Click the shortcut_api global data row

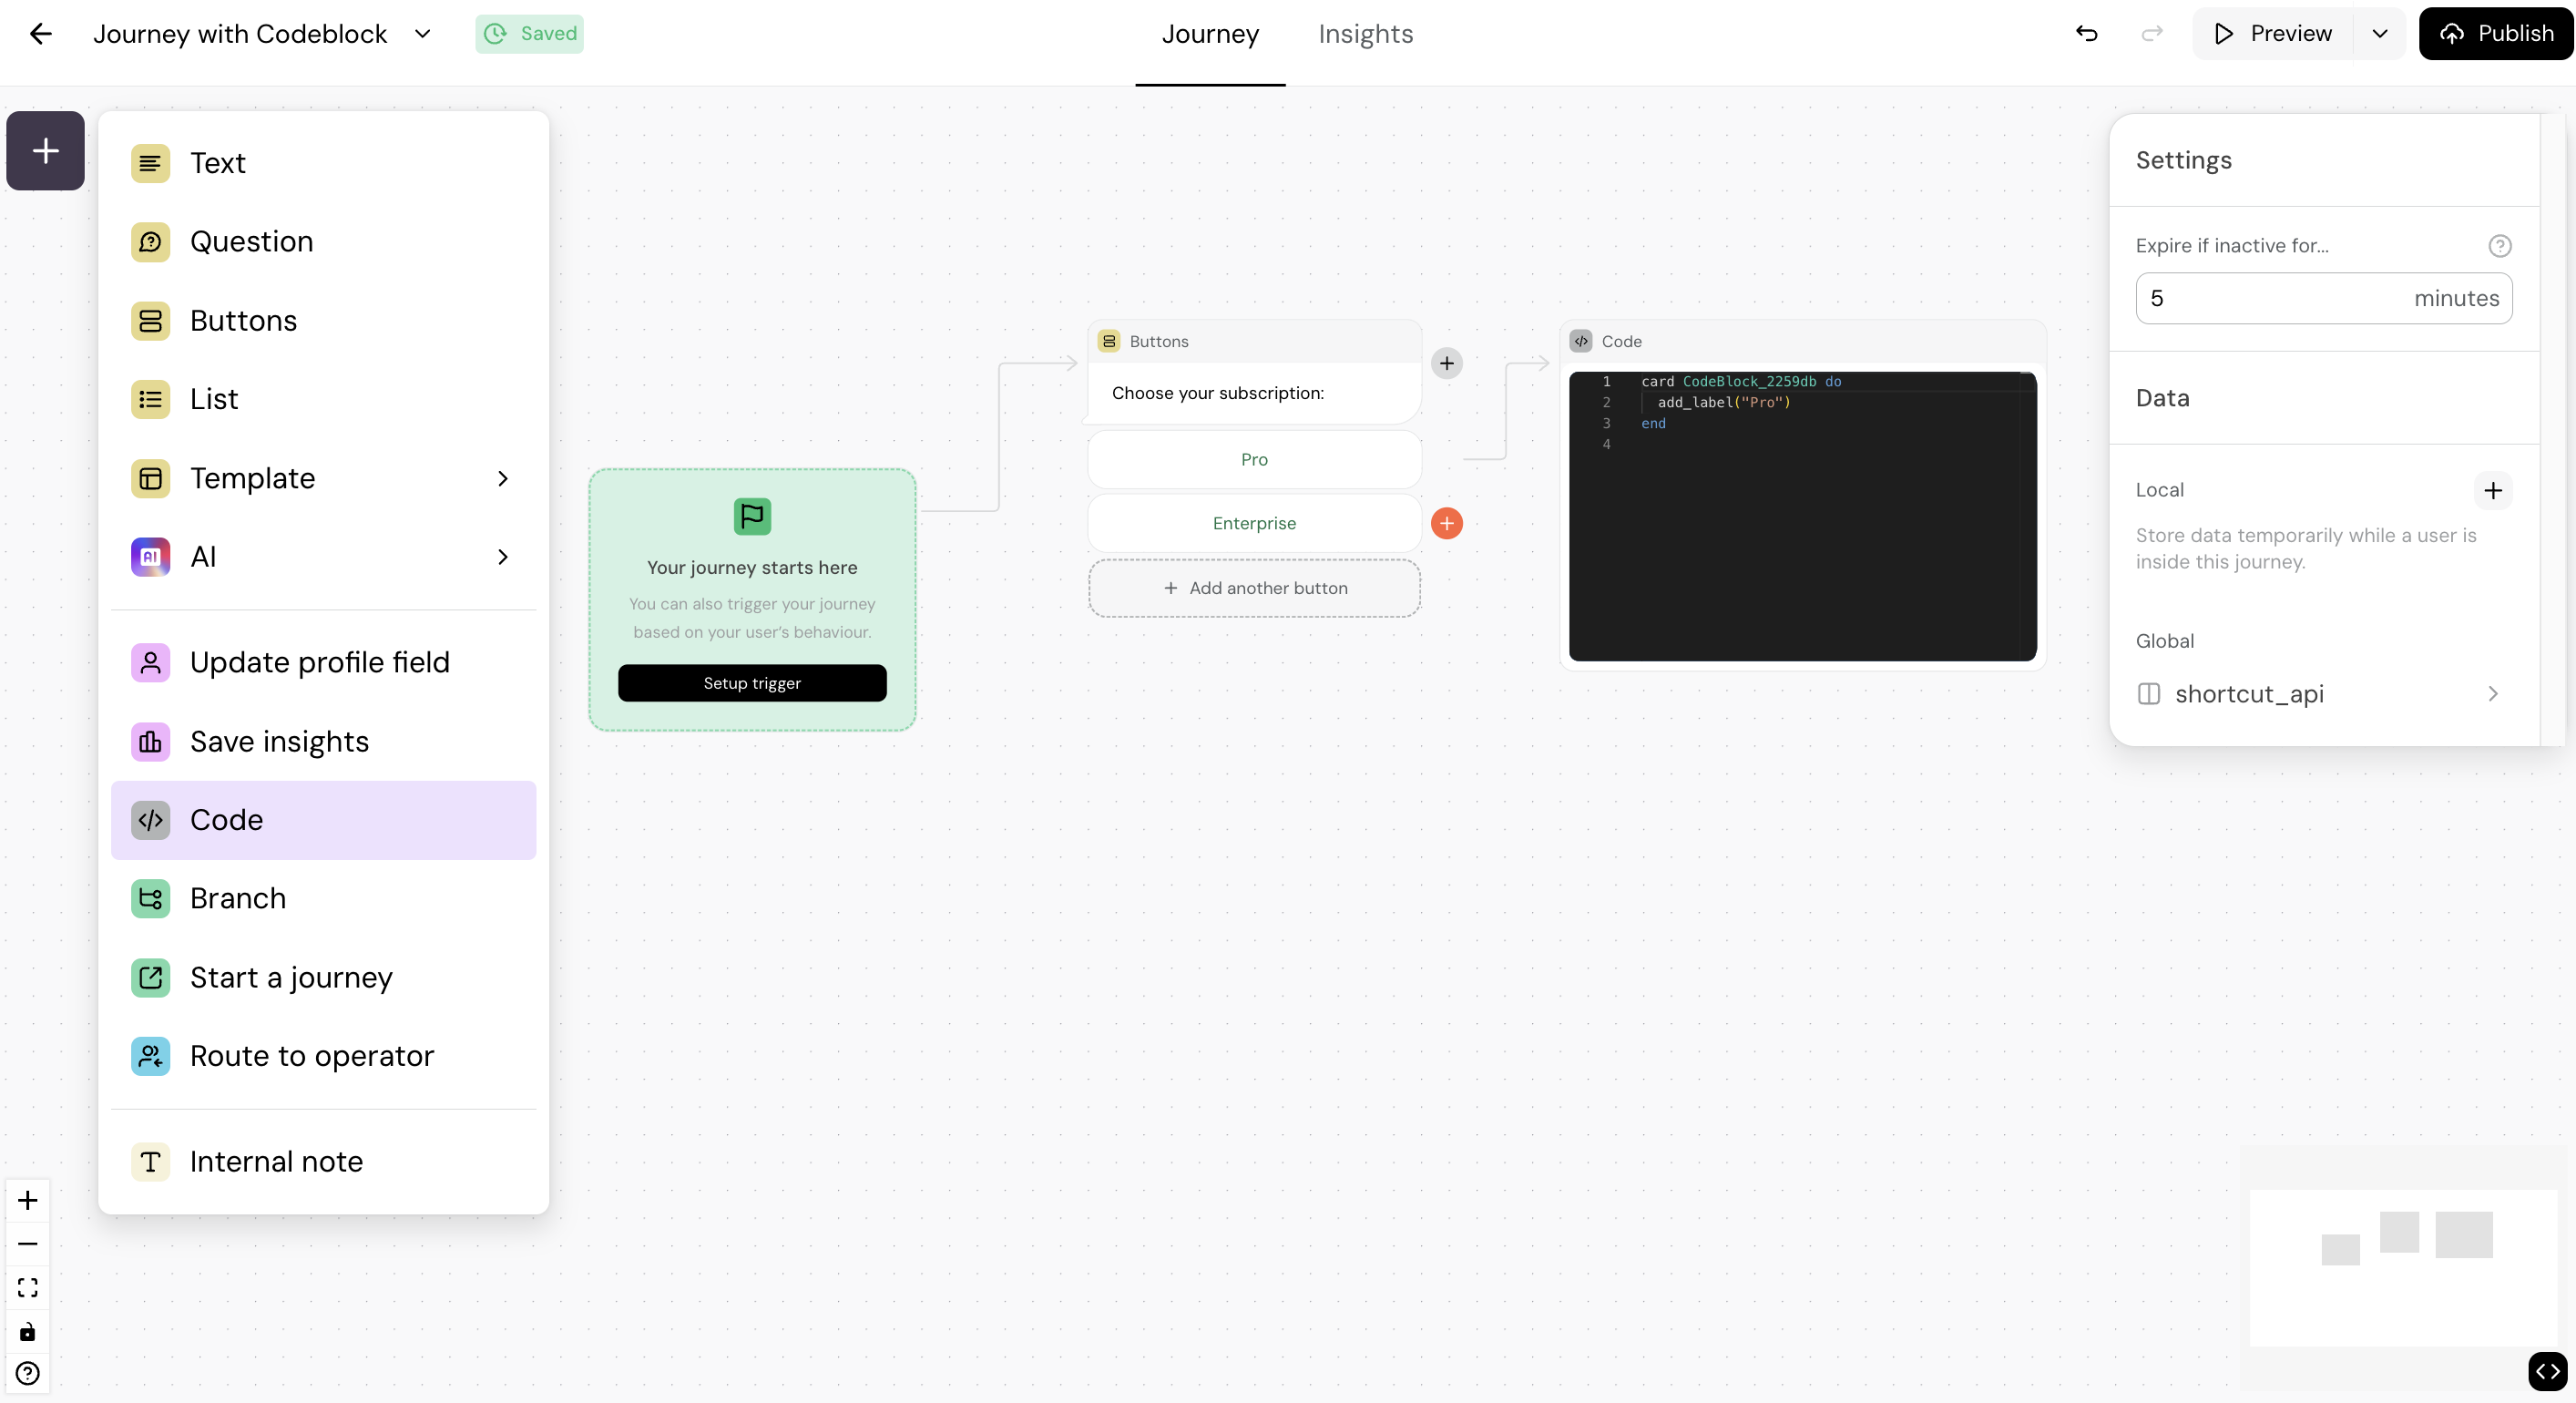tap(2323, 695)
